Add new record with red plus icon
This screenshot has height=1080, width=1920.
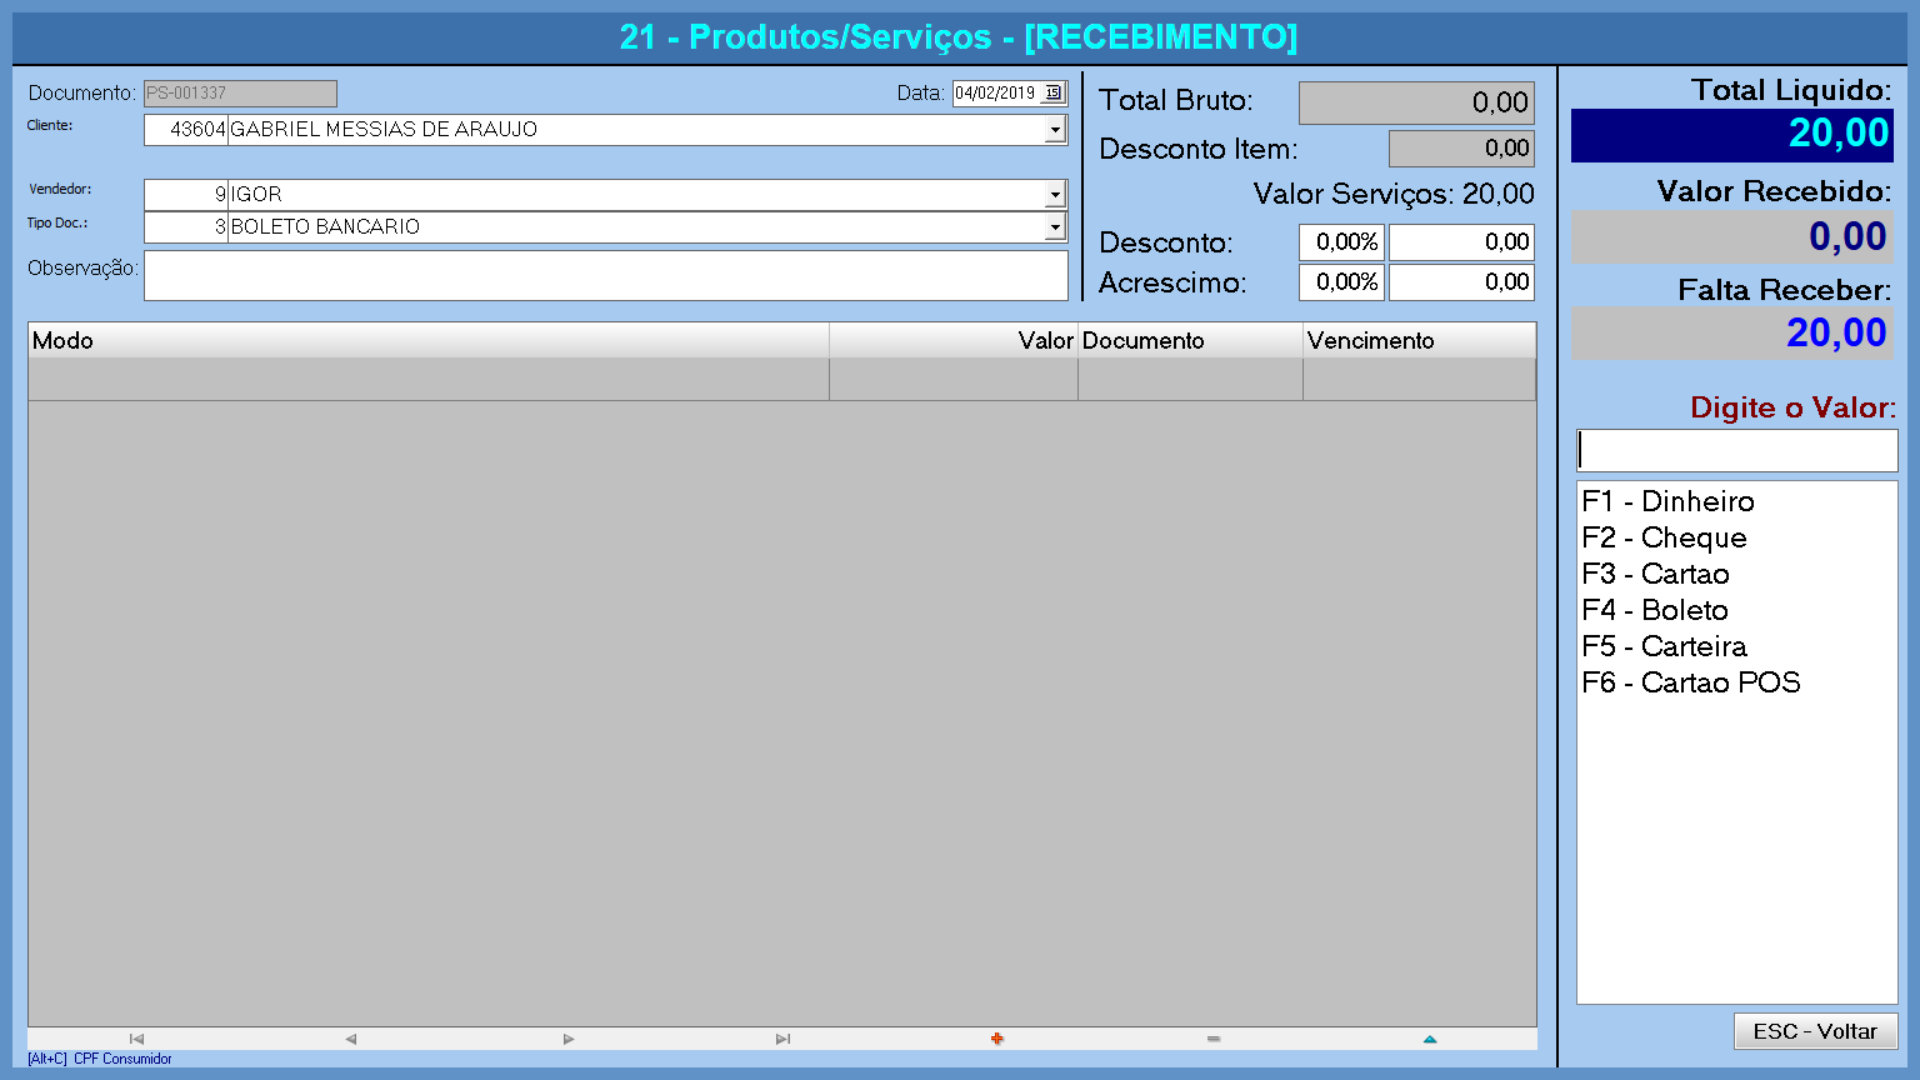click(997, 1039)
